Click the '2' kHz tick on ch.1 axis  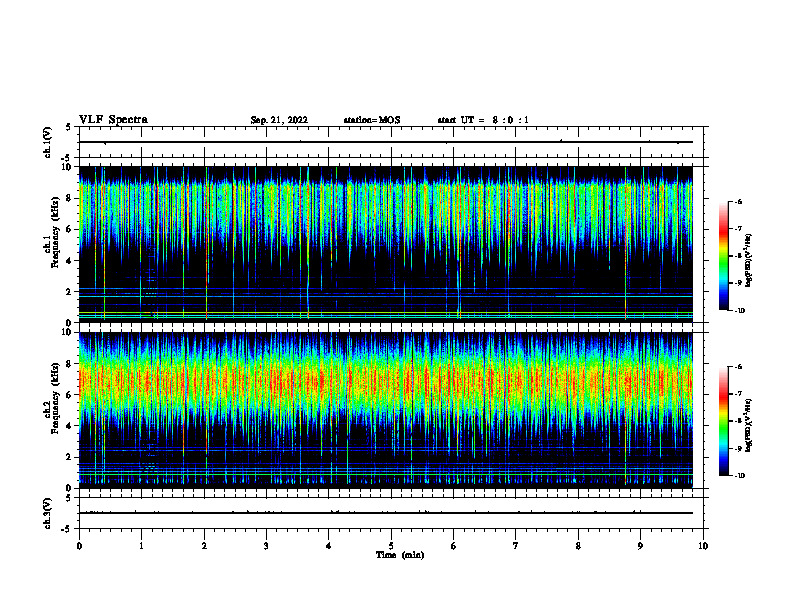(x=70, y=291)
